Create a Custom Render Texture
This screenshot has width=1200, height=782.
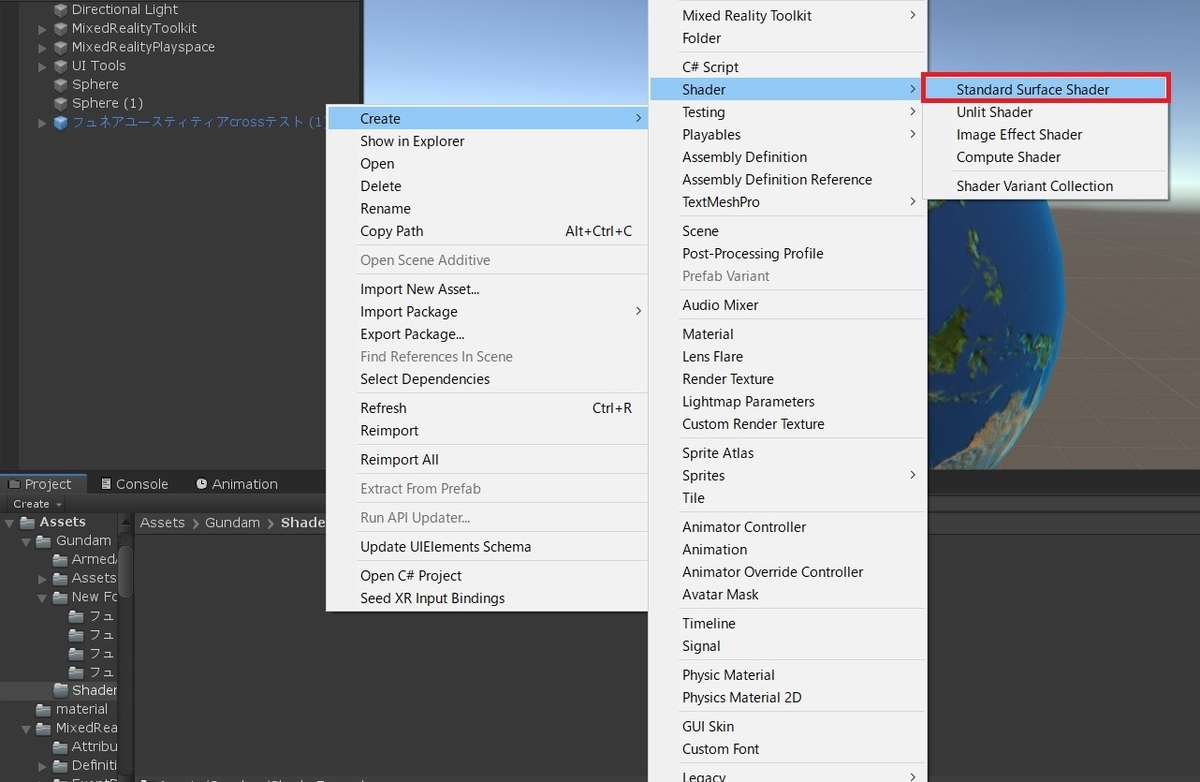tap(788, 424)
